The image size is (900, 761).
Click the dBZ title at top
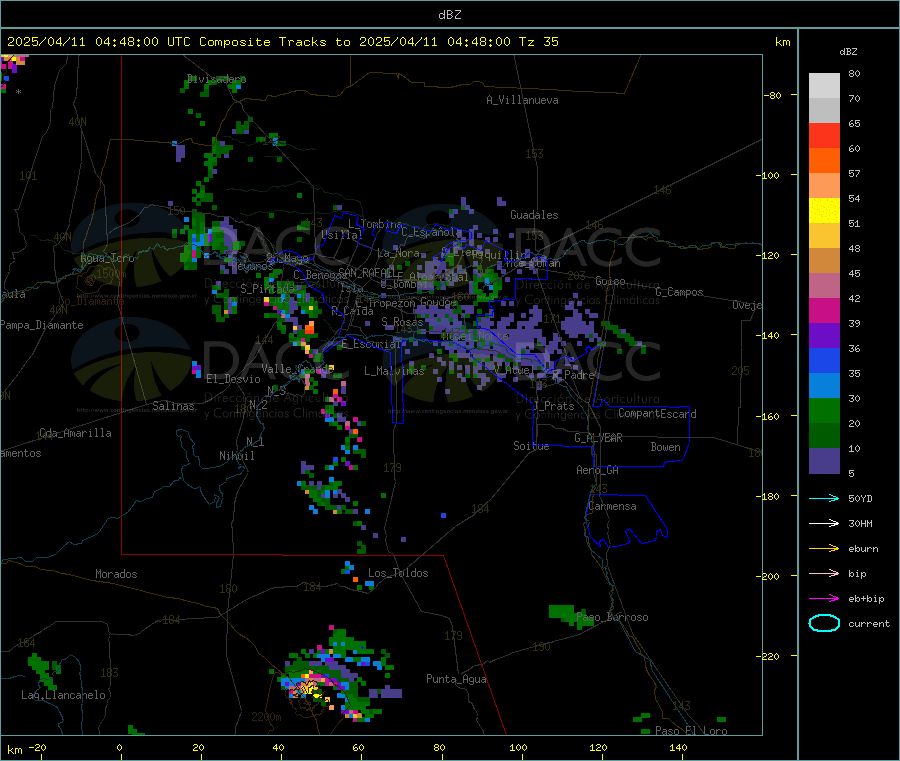point(449,15)
